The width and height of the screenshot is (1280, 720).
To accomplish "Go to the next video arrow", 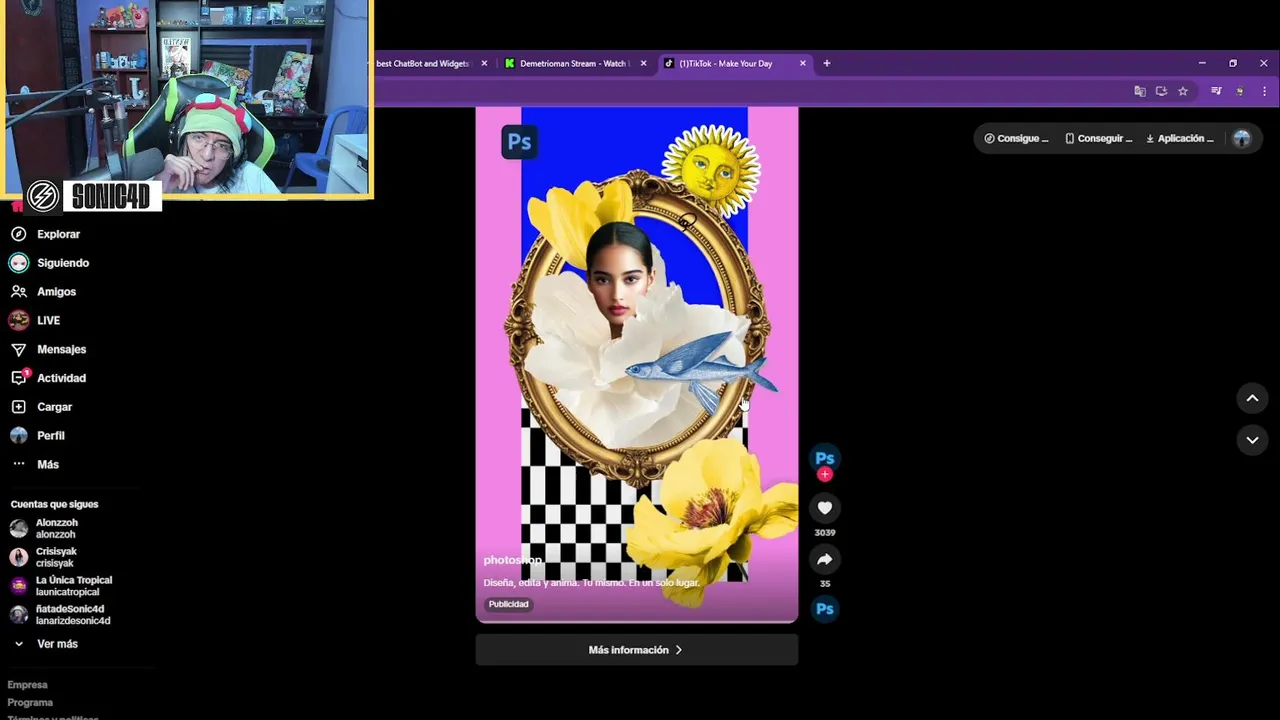I will [1252, 440].
